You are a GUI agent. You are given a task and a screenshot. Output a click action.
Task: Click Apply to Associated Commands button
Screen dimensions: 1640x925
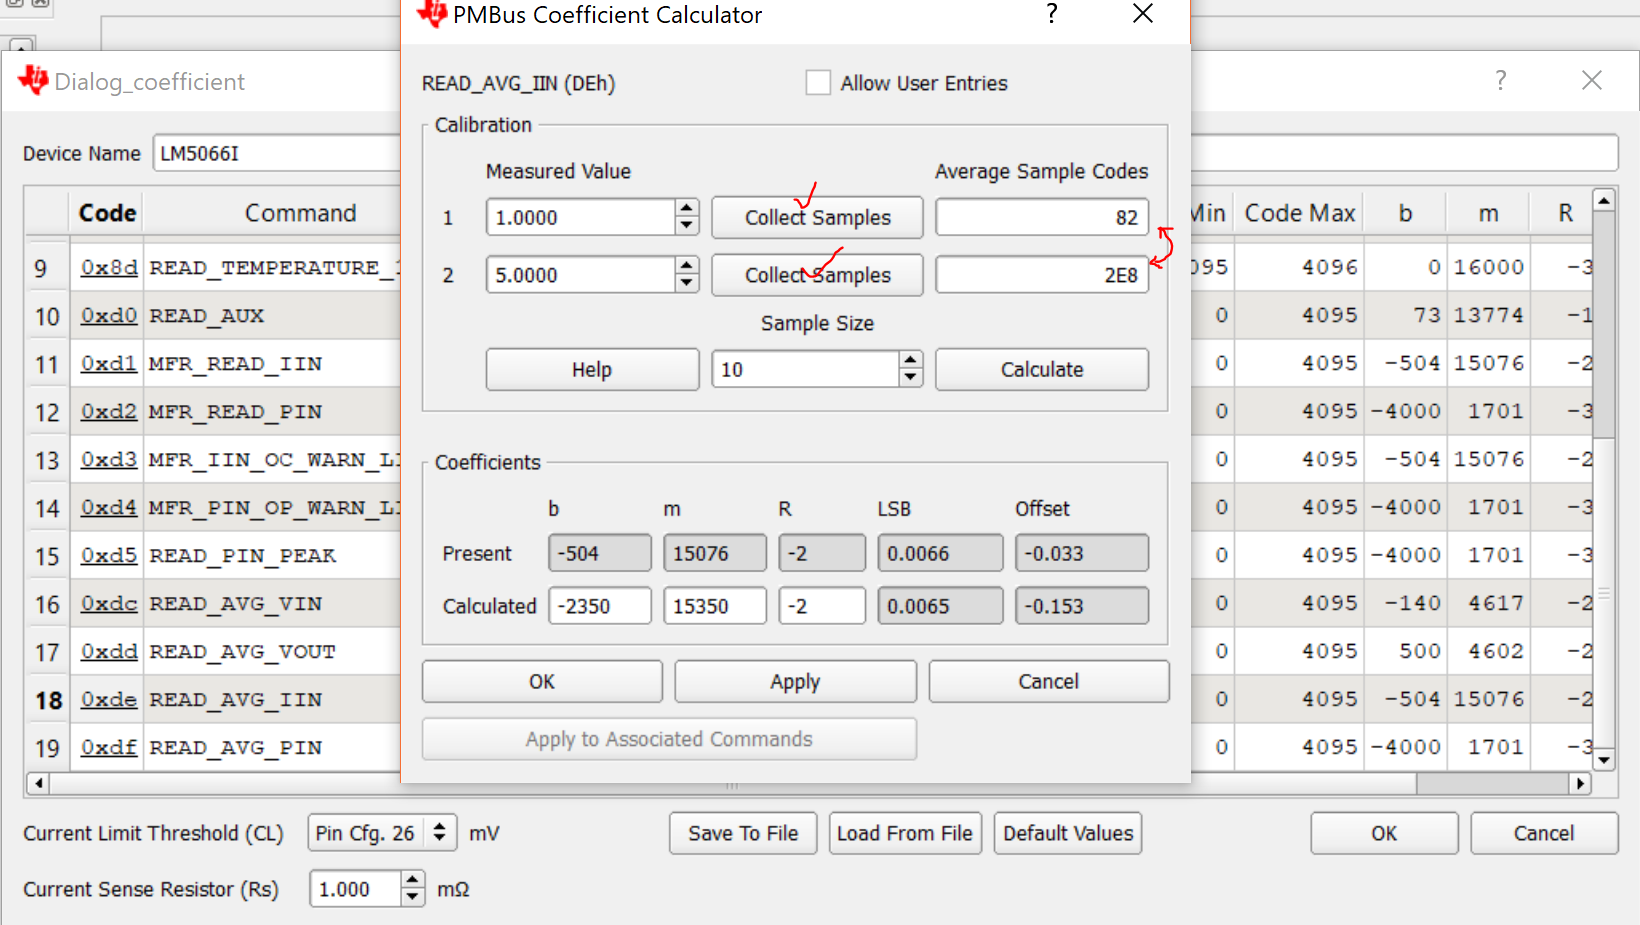click(x=669, y=739)
